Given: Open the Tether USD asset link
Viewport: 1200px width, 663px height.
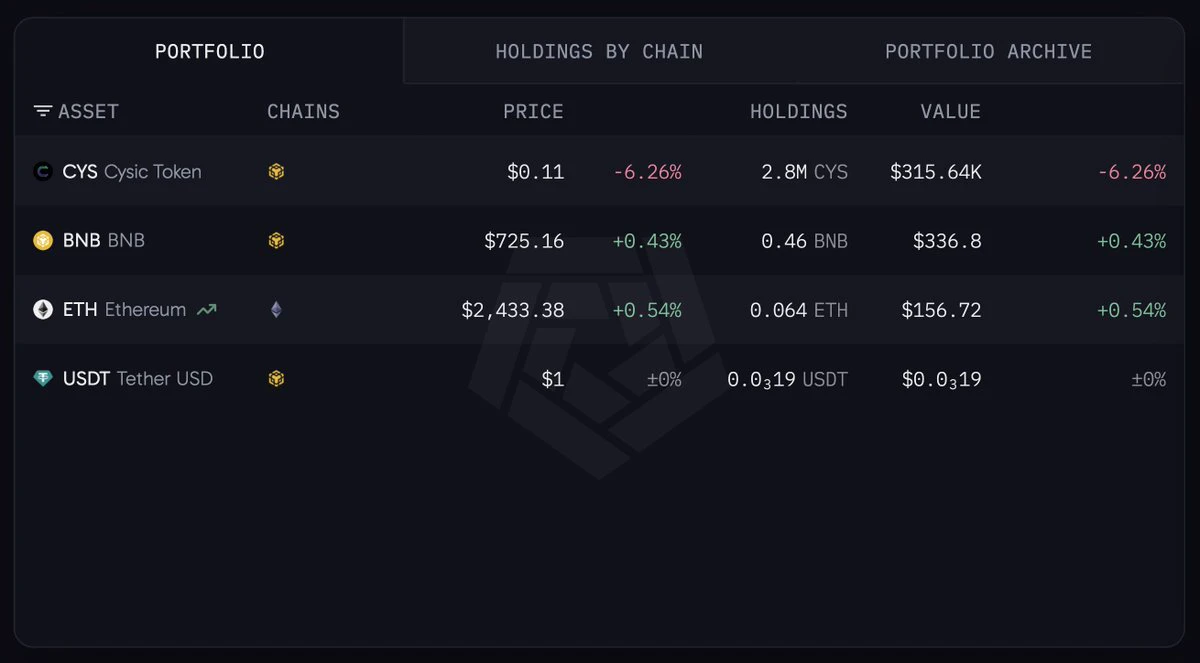Looking at the screenshot, I should point(138,379).
